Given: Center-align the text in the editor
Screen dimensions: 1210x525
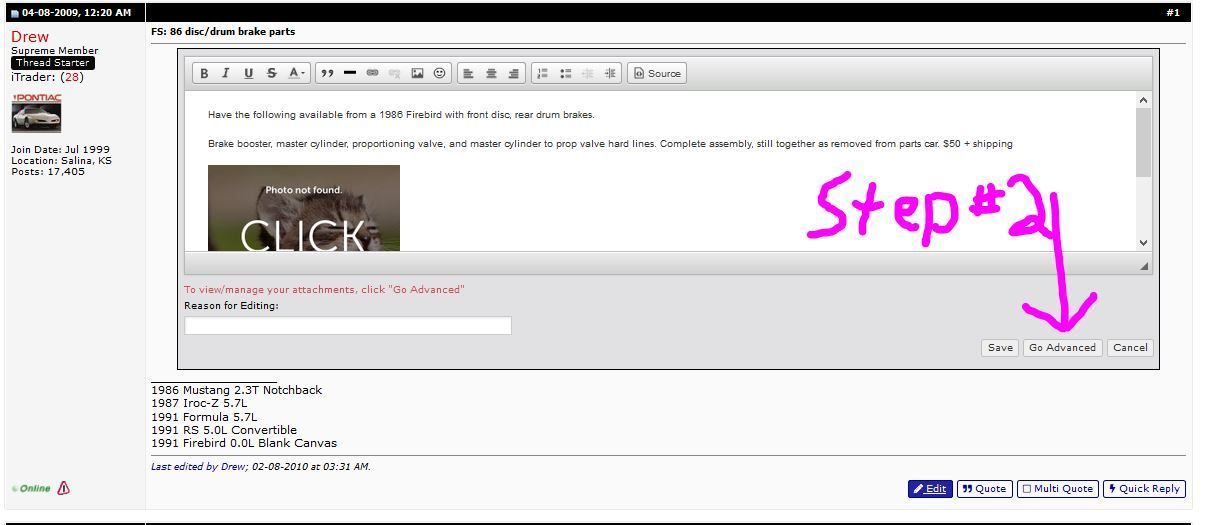Looking at the screenshot, I should click(x=491, y=73).
